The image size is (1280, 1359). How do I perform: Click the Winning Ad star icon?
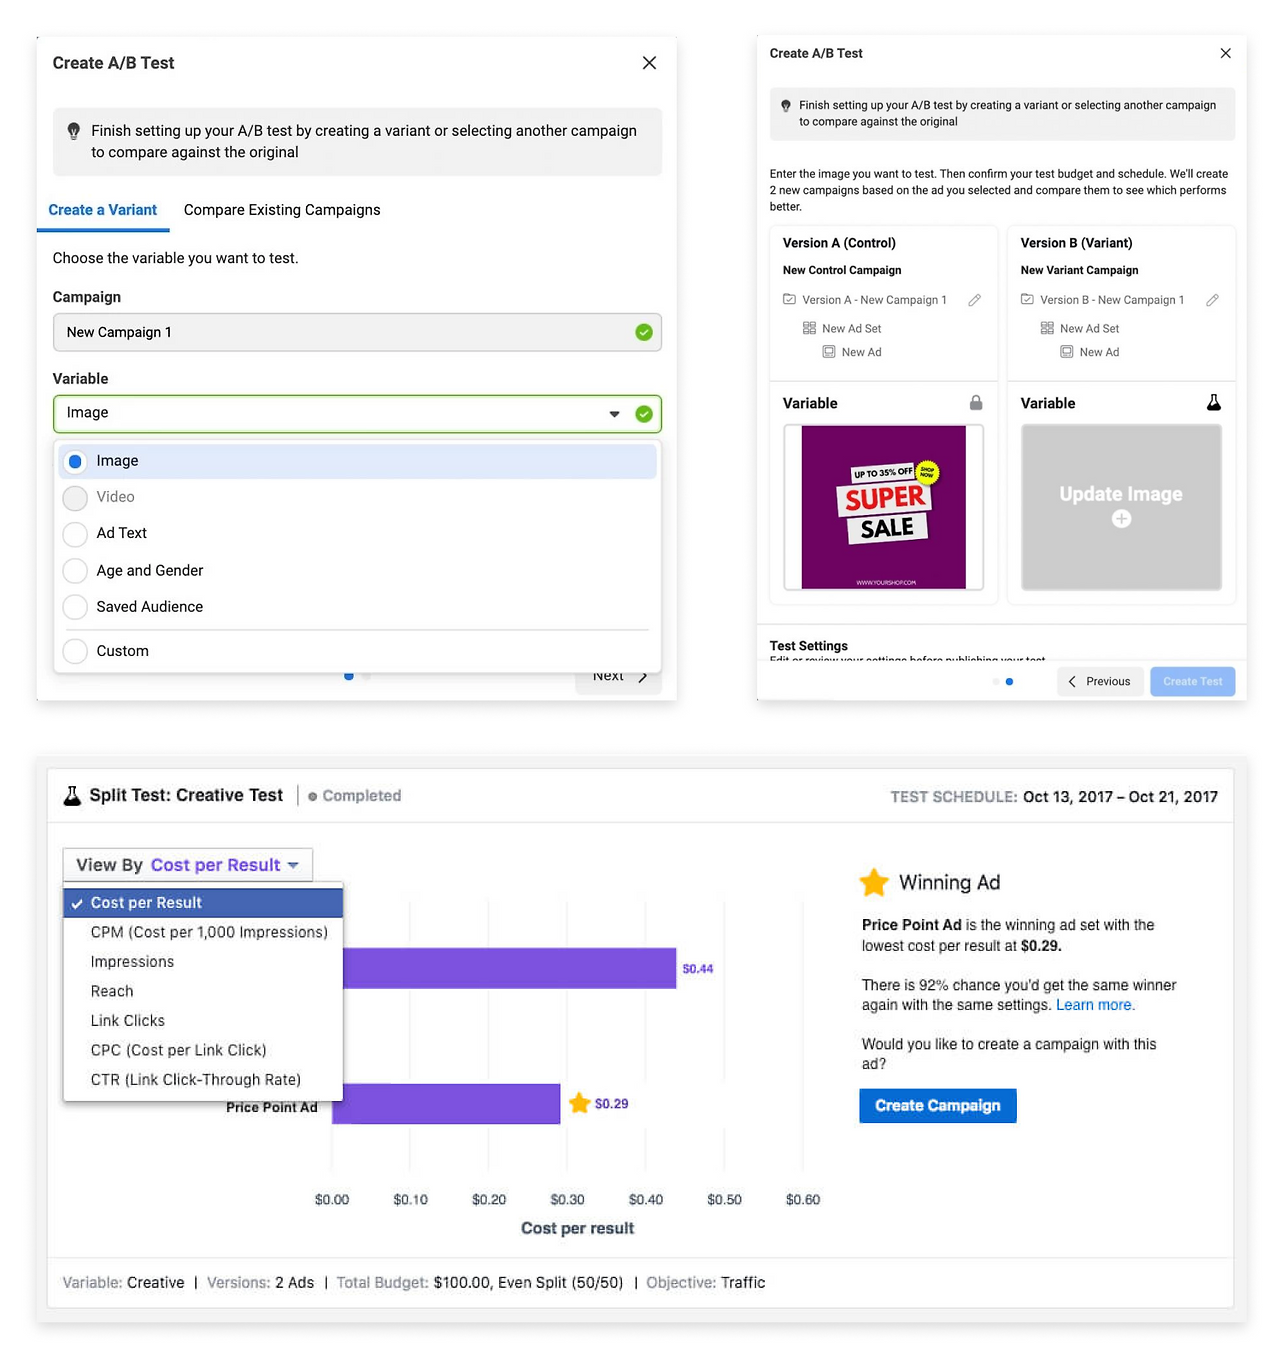coord(874,882)
